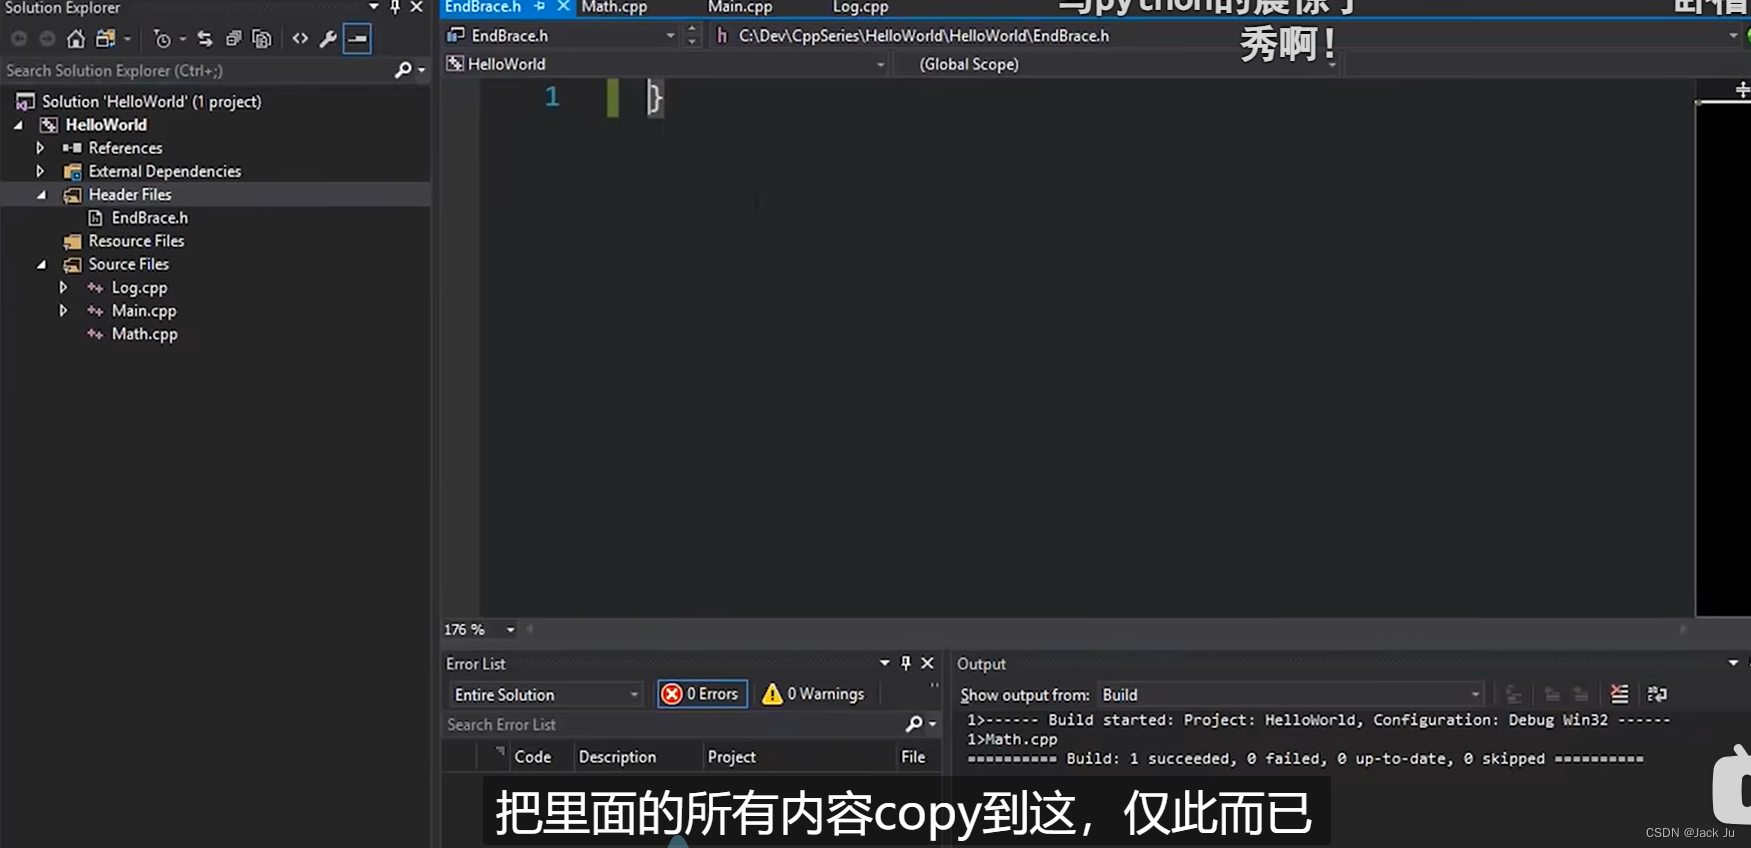
Task: Sort by the Project column header
Action: (732, 757)
